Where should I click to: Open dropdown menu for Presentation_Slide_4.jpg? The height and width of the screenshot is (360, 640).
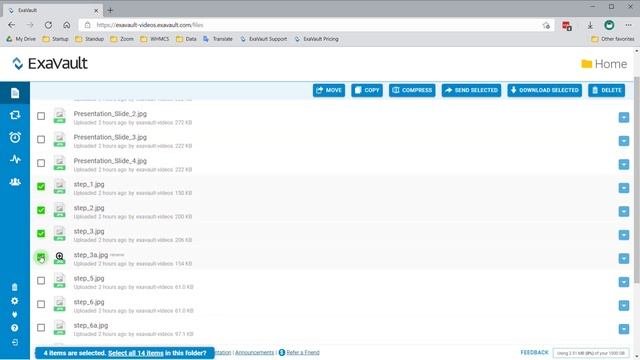click(x=624, y=164)
